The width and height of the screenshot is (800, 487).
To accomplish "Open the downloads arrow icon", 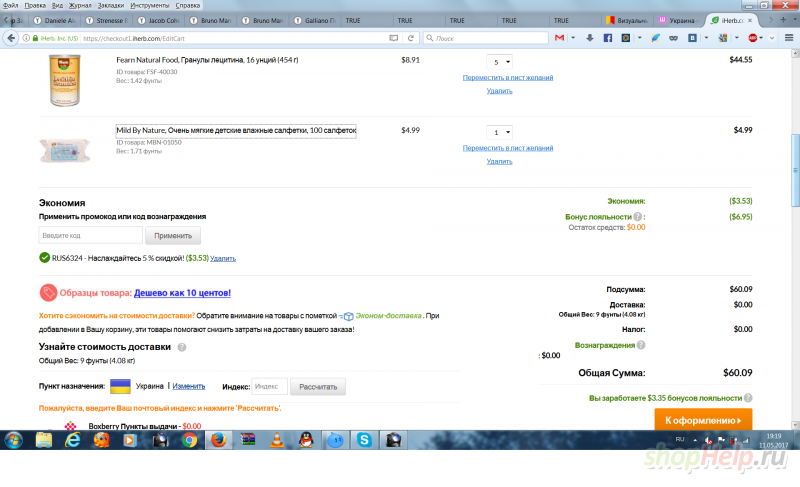I will coord(590,38).
